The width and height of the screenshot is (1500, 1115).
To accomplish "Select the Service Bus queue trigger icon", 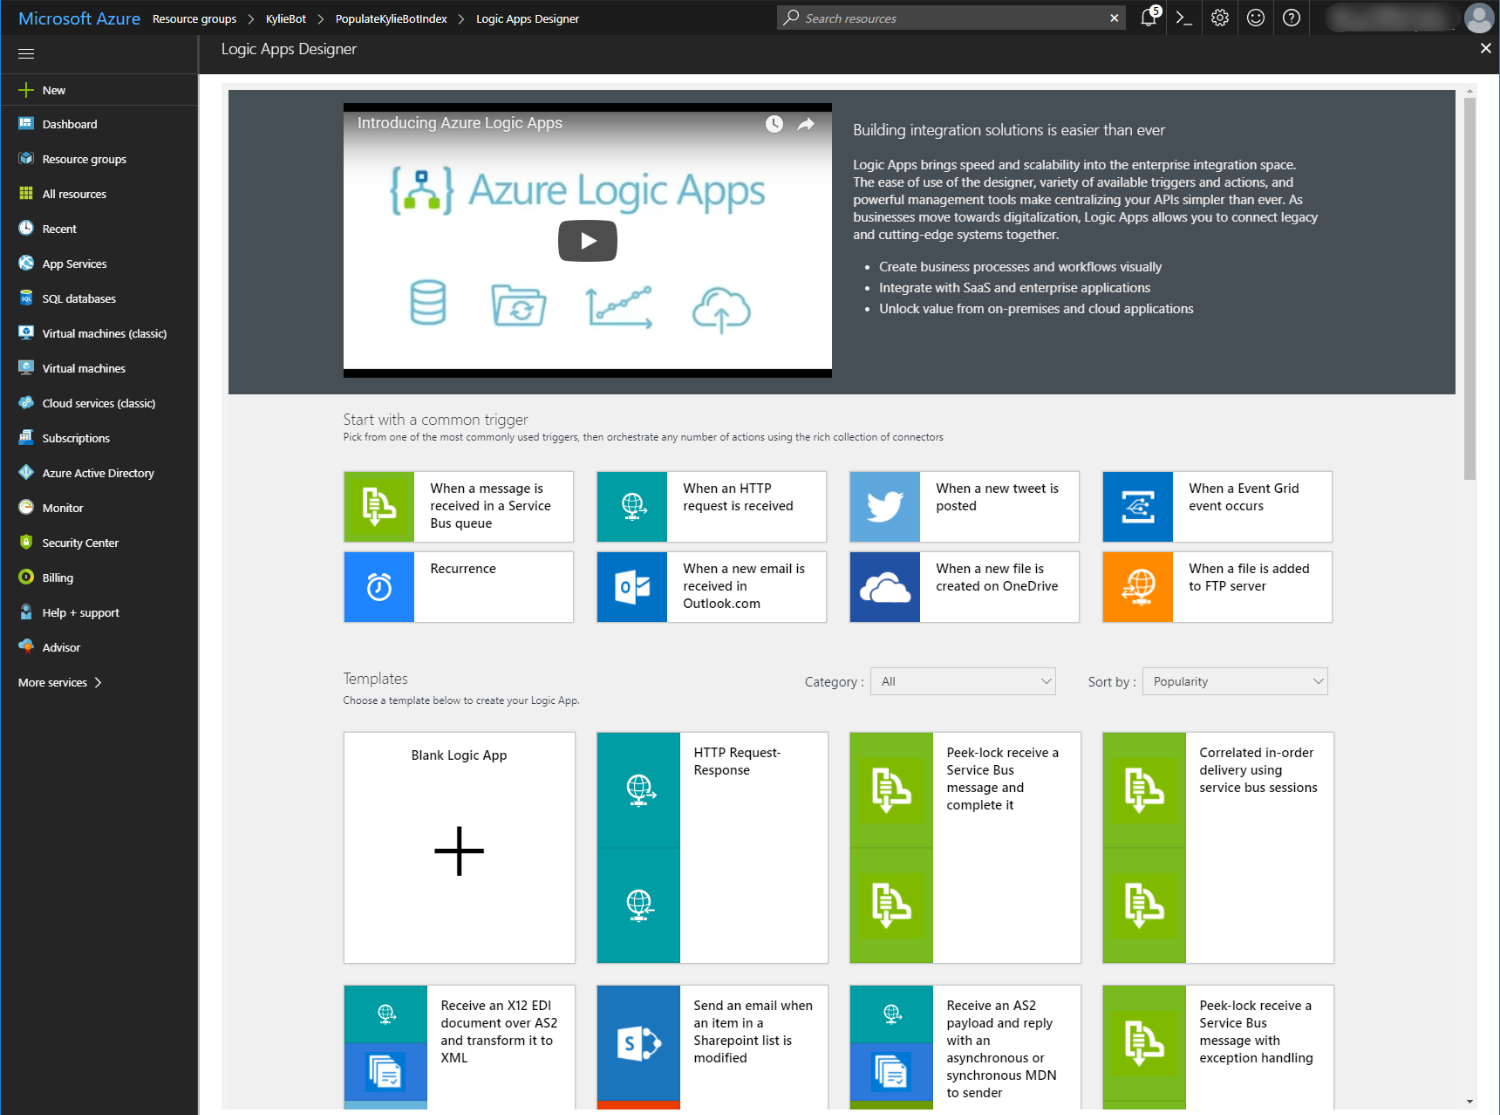I will pyautogui.click(x=379, y=507).
